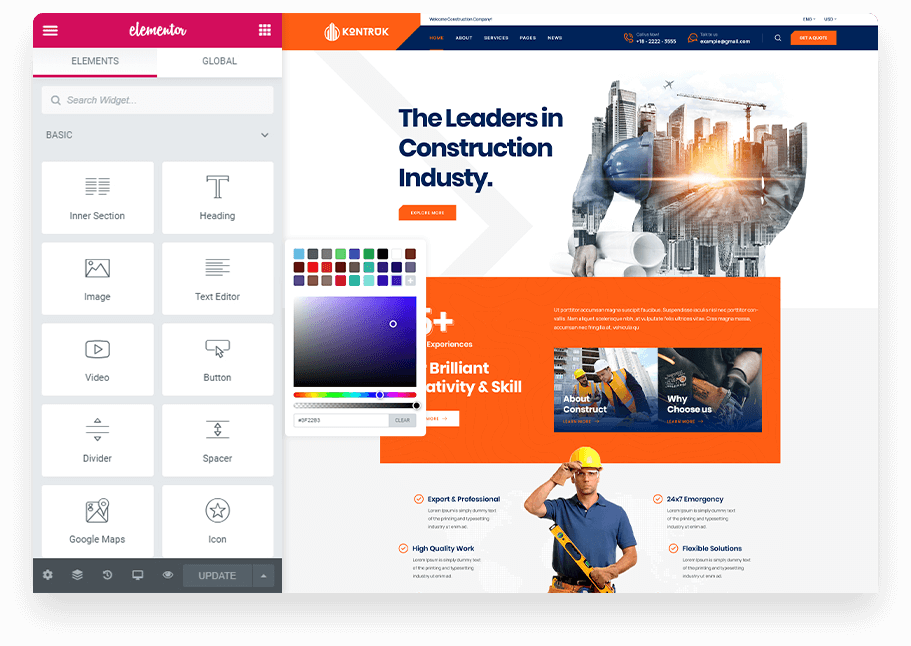Open the revision history icon
The width and height of the screenshot is (911, 646).
(x=107, y=575)
